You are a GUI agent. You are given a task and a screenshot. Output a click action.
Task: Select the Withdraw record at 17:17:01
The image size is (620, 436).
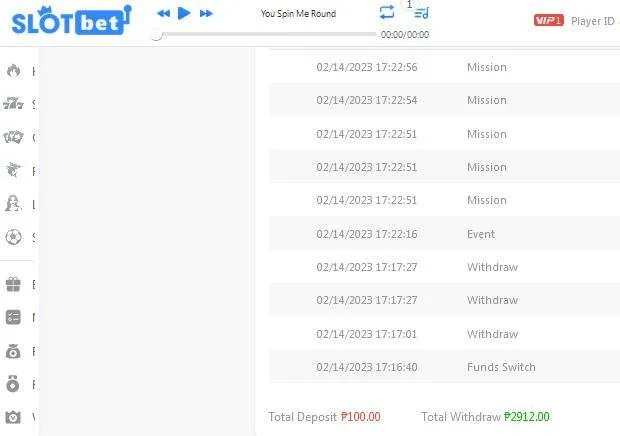[444, 334]
